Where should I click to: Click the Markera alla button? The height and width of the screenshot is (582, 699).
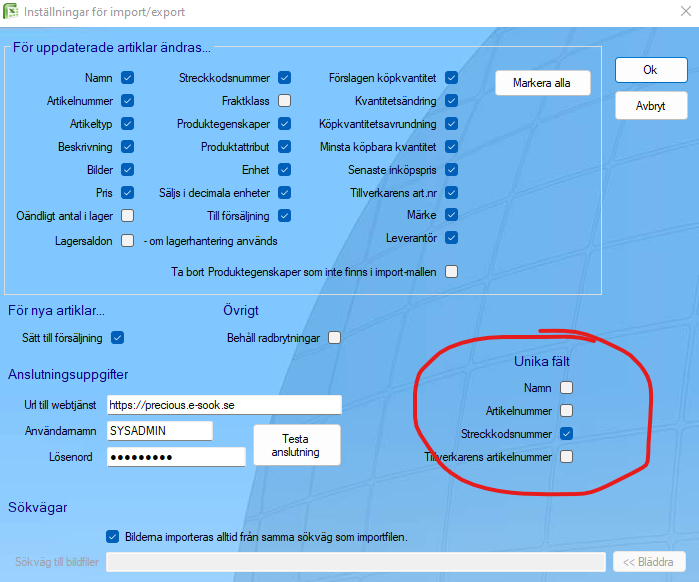point(543,83)
